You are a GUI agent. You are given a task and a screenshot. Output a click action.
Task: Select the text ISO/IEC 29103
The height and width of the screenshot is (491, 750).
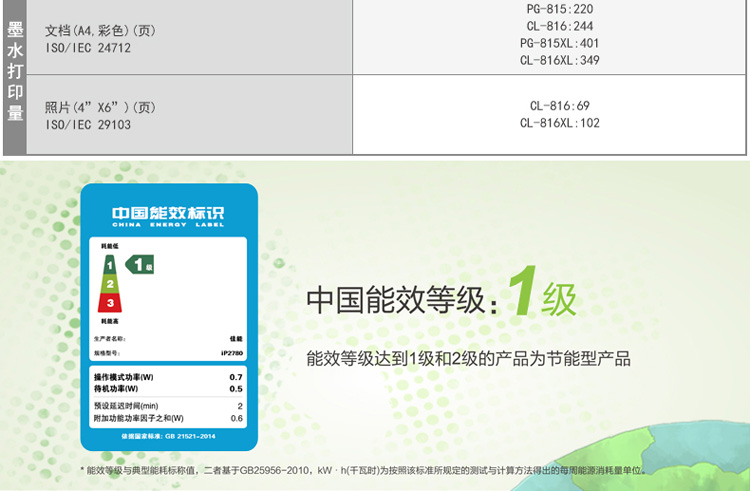pos(88,125)
